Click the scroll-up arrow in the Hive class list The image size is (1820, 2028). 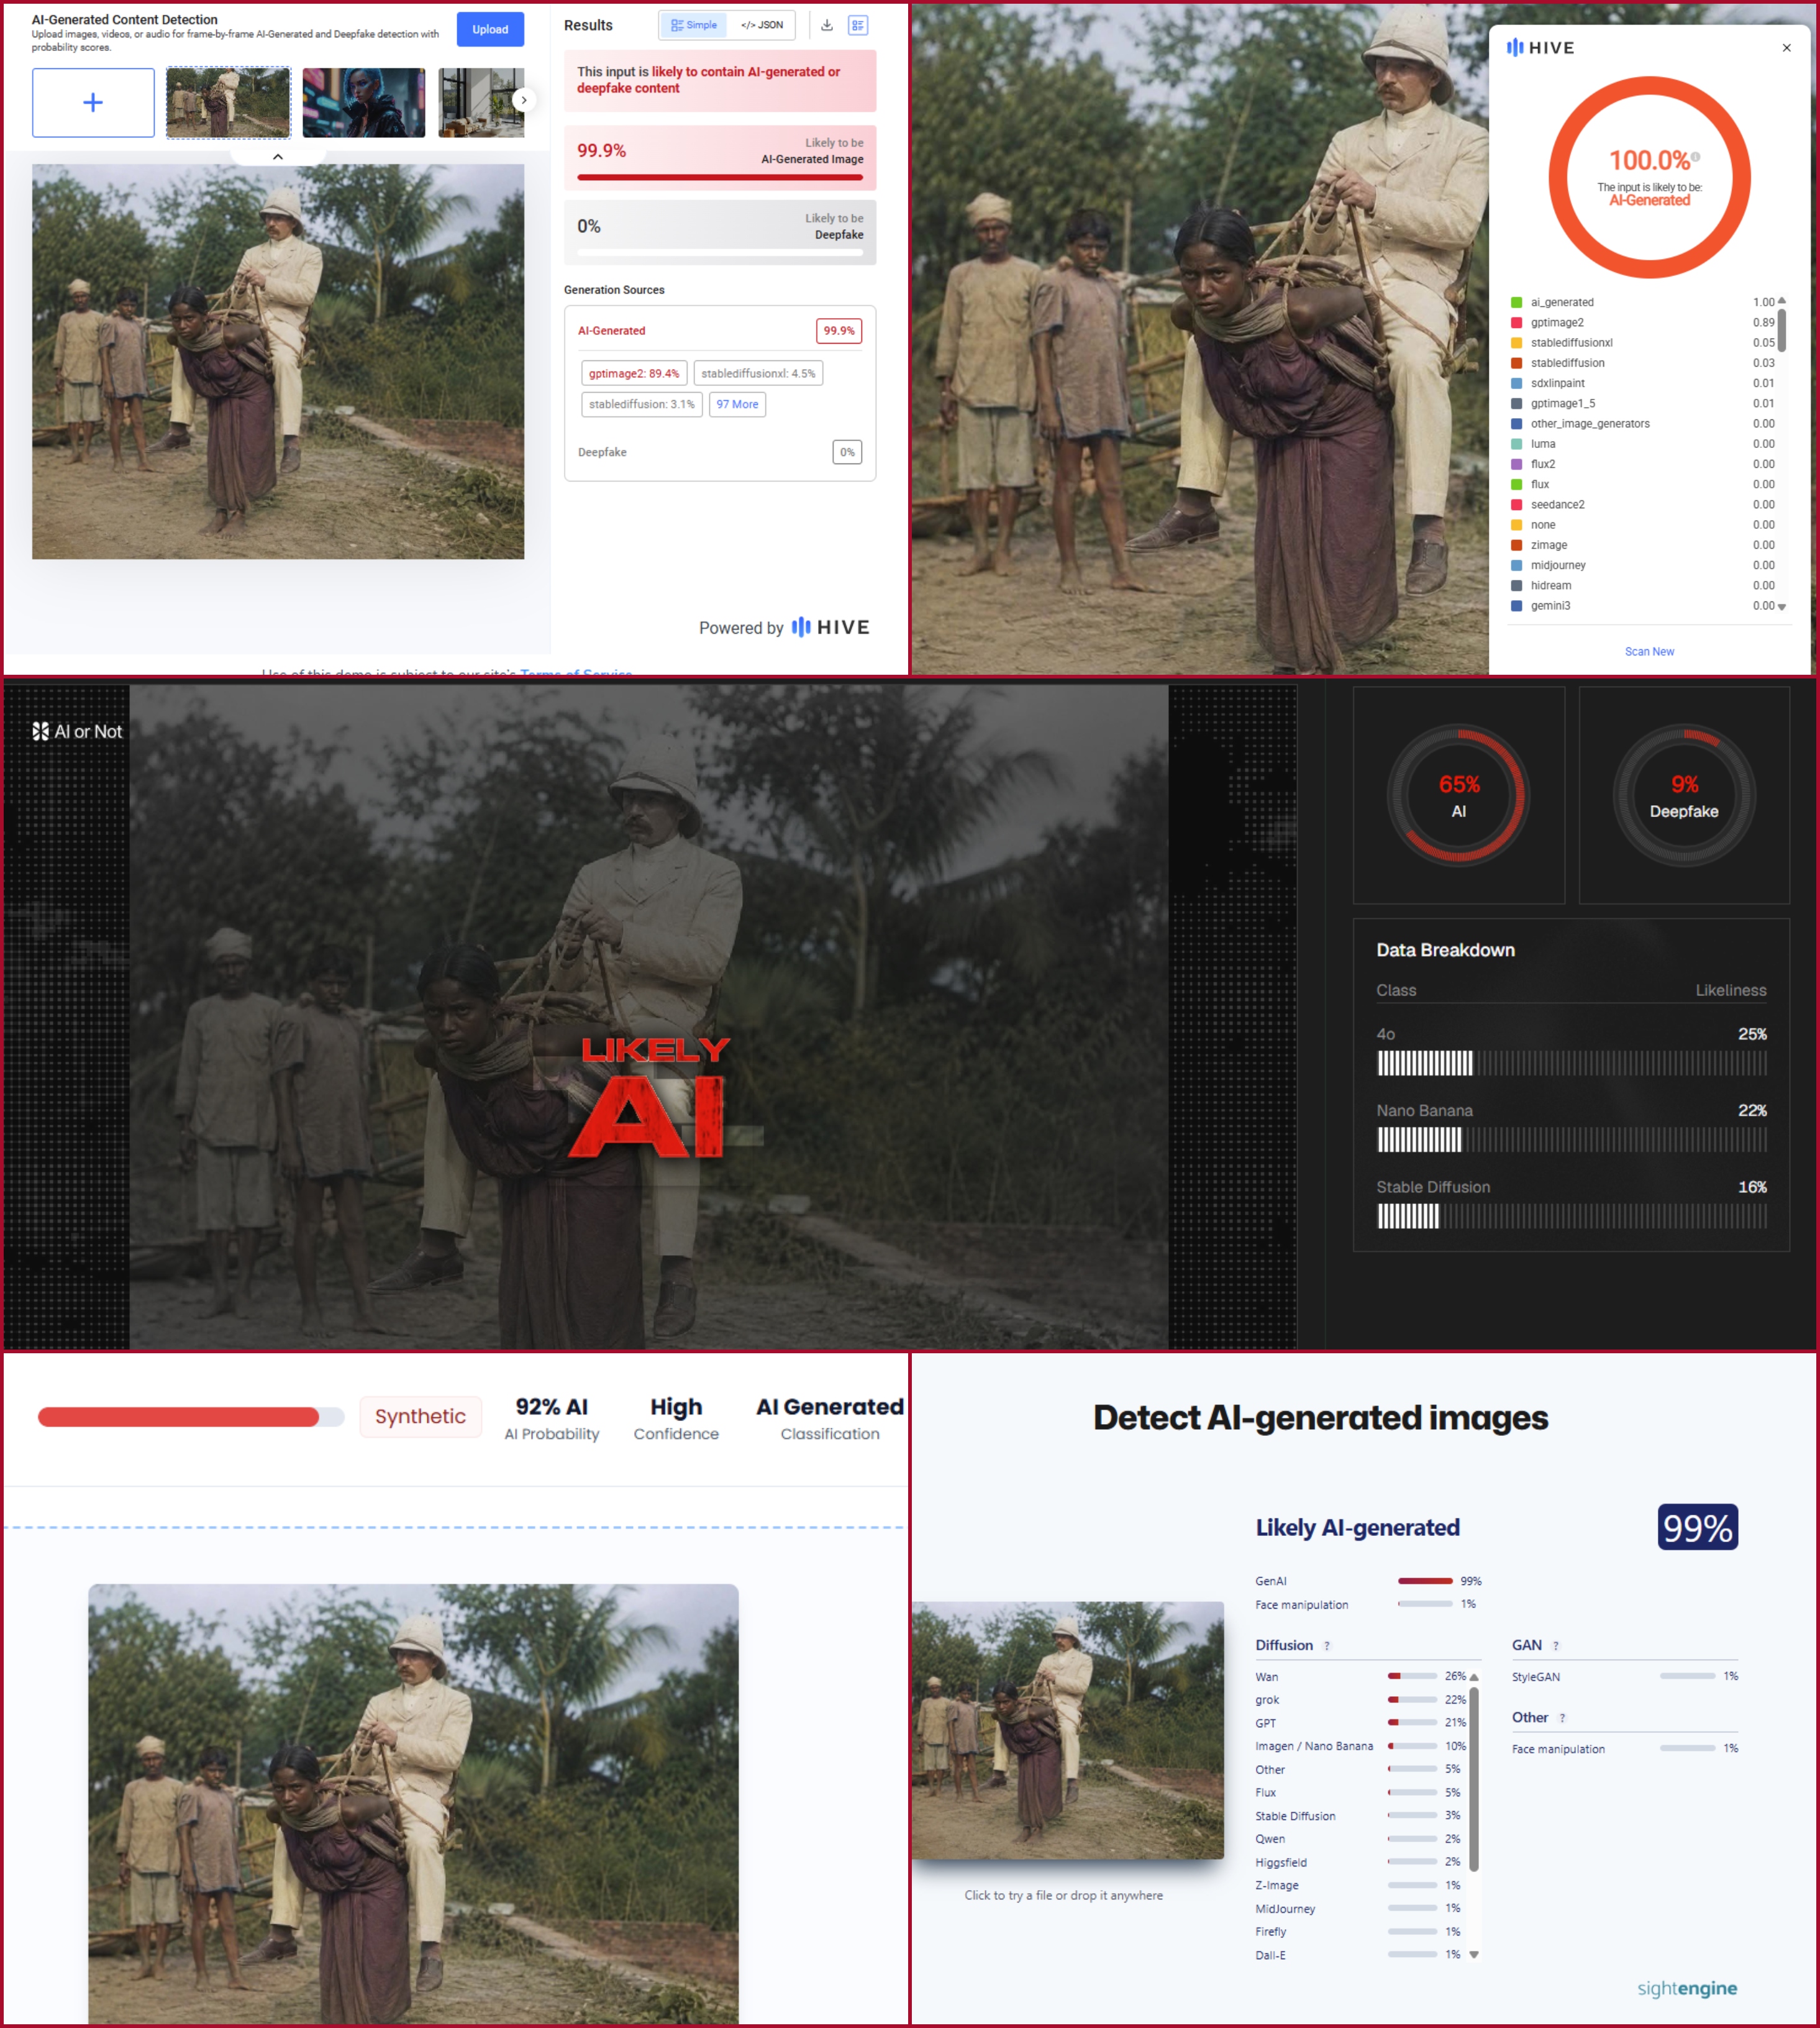point(1782,301)
